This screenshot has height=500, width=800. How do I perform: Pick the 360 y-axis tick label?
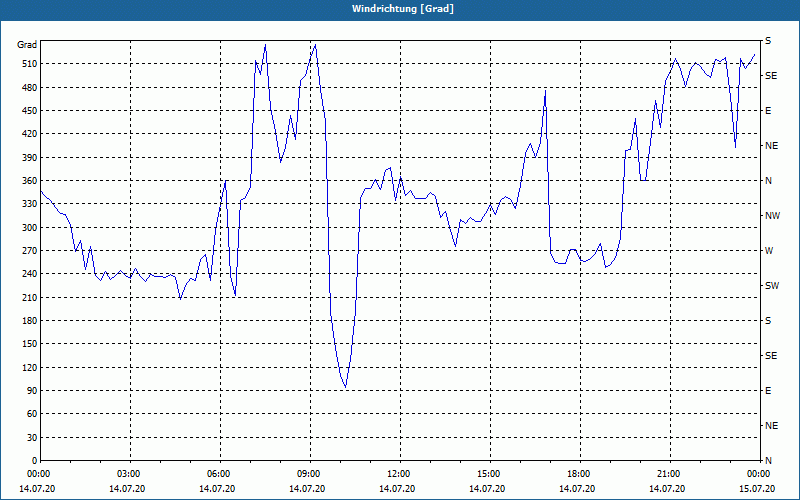coord(28,181)
